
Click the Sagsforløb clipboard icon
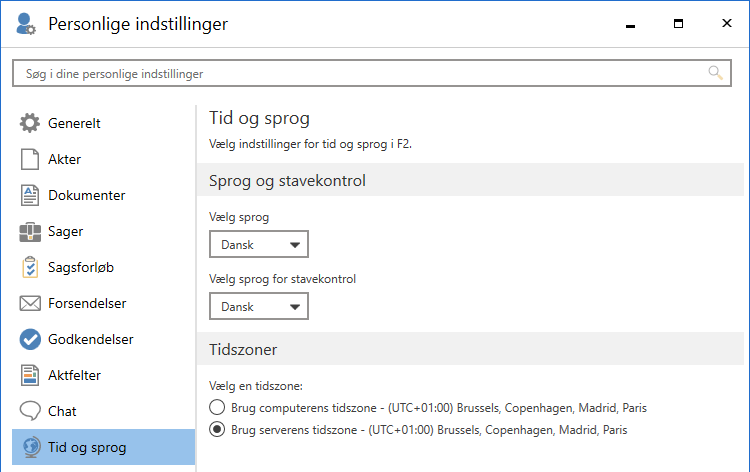[30, 267]
